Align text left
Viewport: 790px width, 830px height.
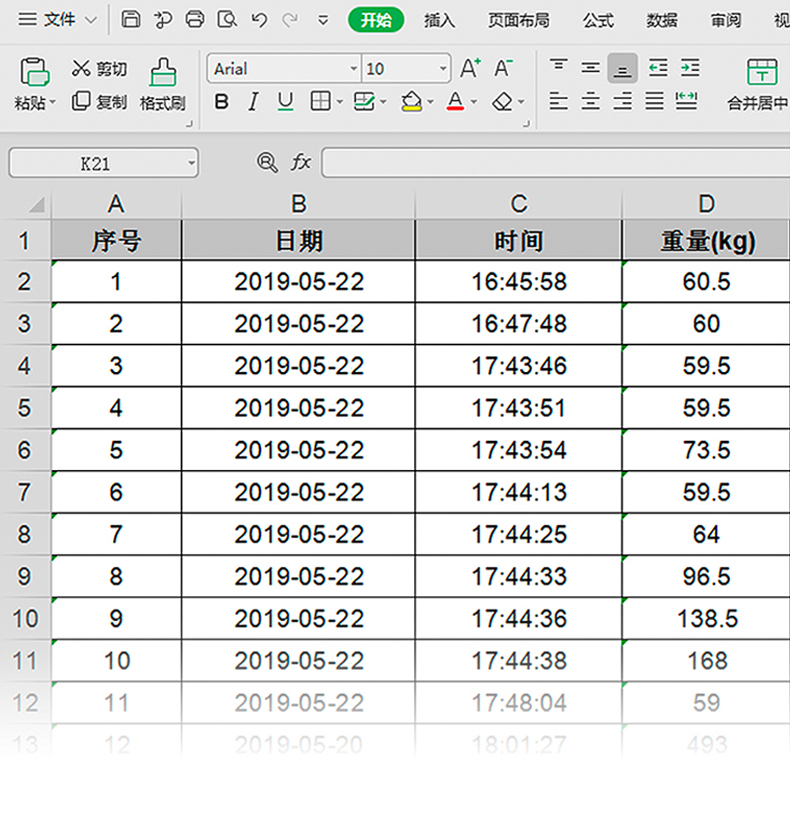(x=559, y=101)
